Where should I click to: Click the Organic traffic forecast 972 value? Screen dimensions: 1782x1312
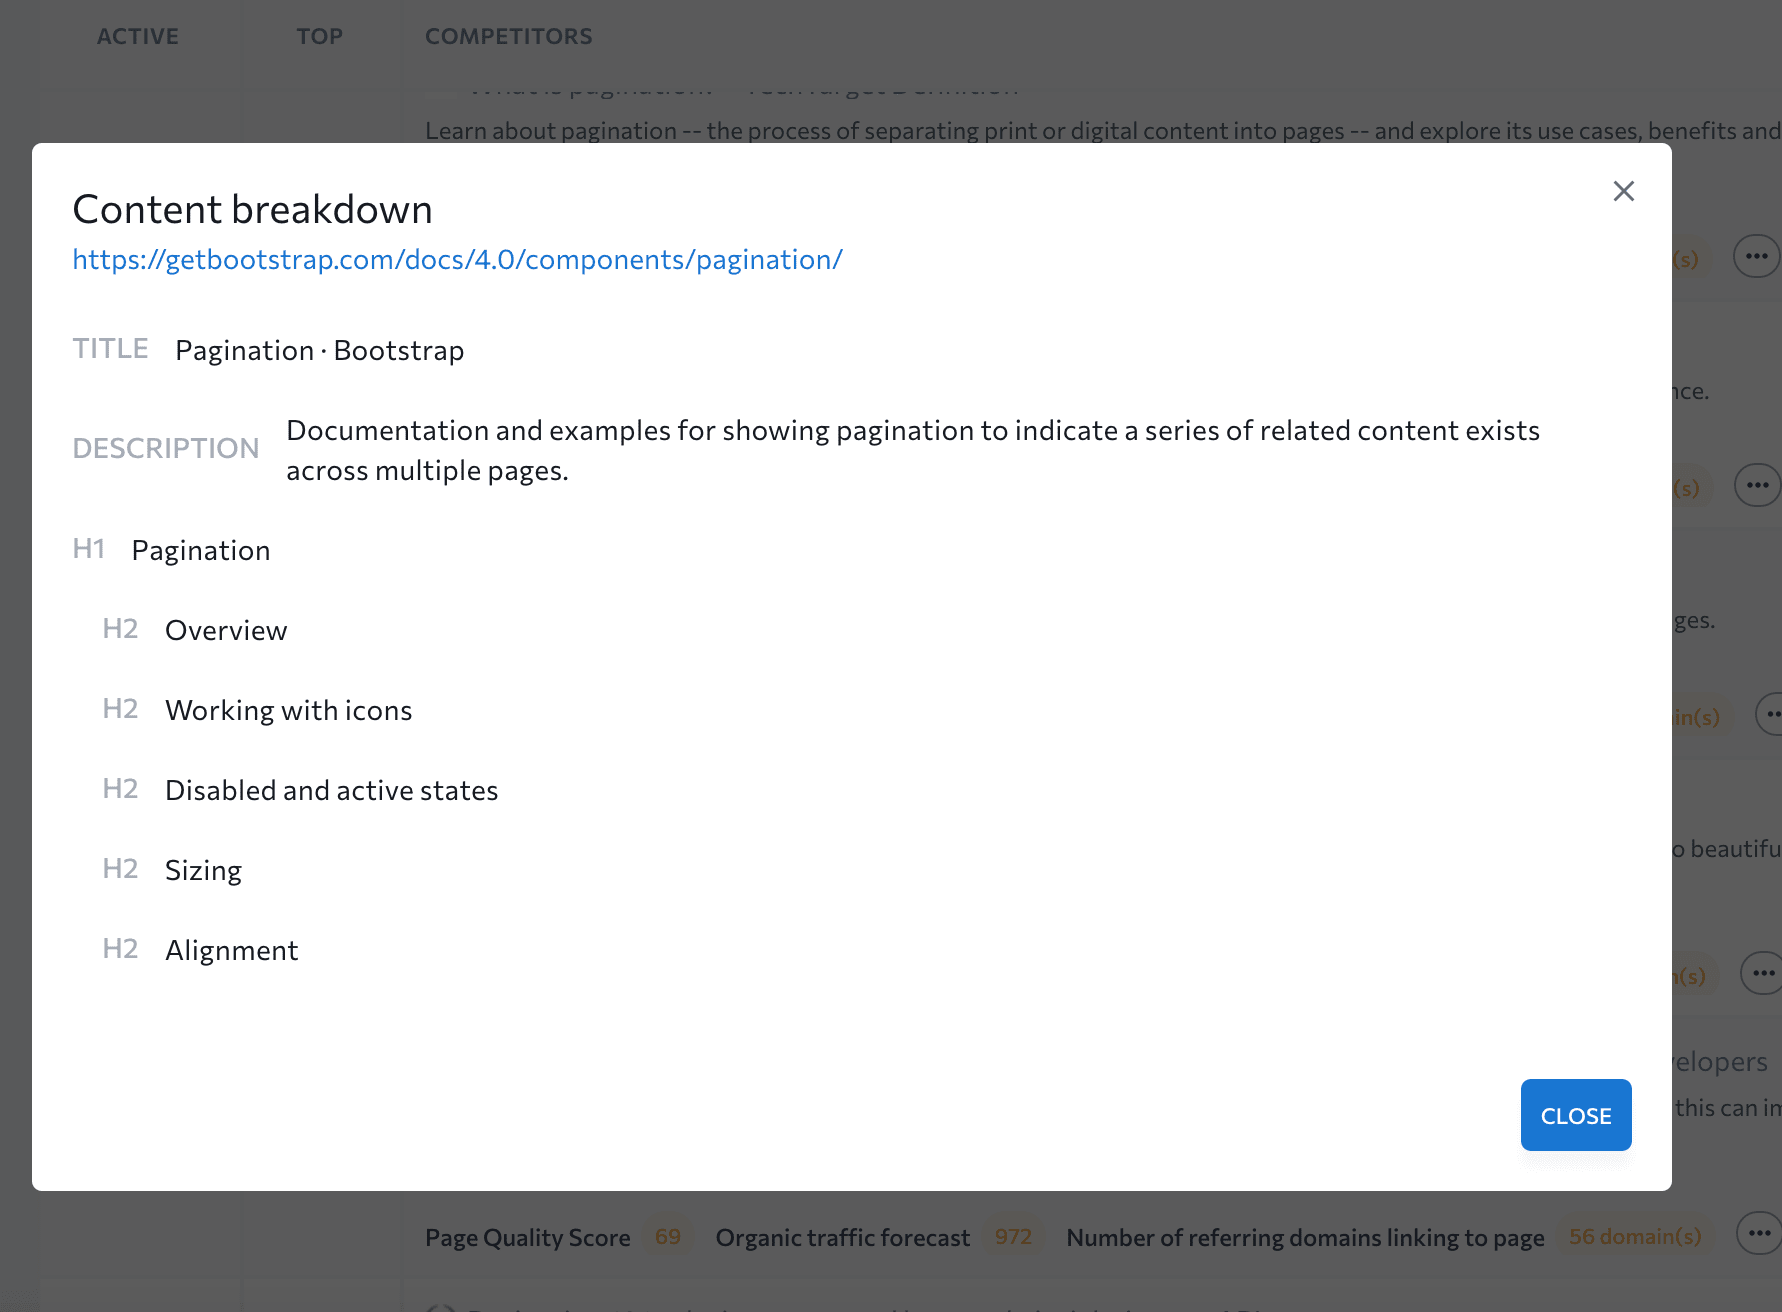1012,1237
